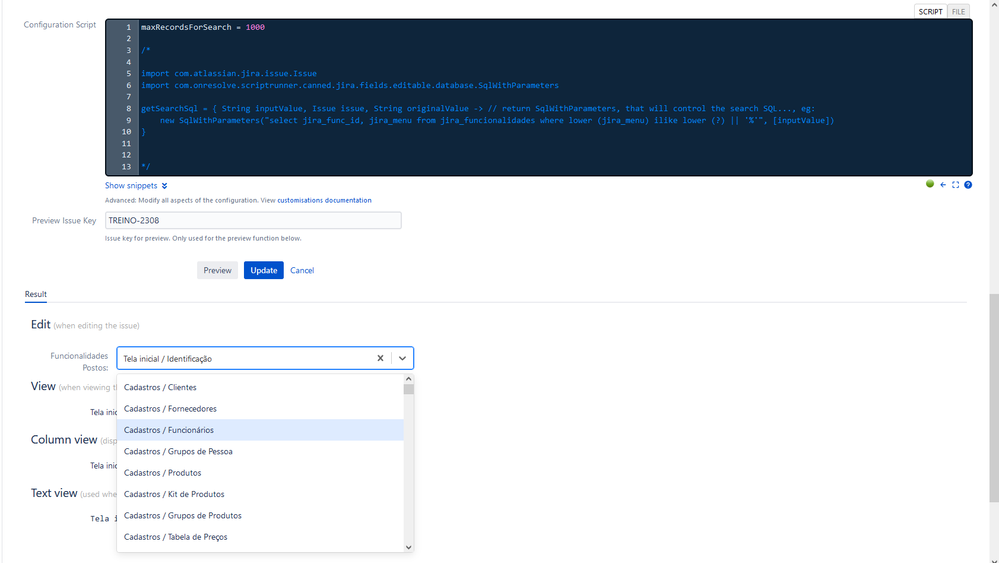The height and width of the screenshot is (563, 999).
Task: Click dropdown list scroll-down arrow
Action: 408,547
